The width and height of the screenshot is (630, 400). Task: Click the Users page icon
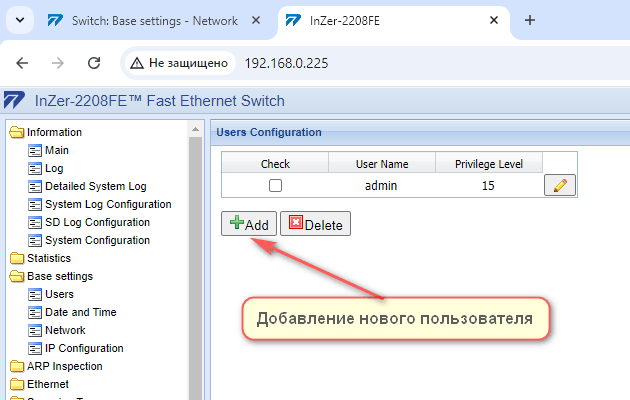tap(35, 295)
